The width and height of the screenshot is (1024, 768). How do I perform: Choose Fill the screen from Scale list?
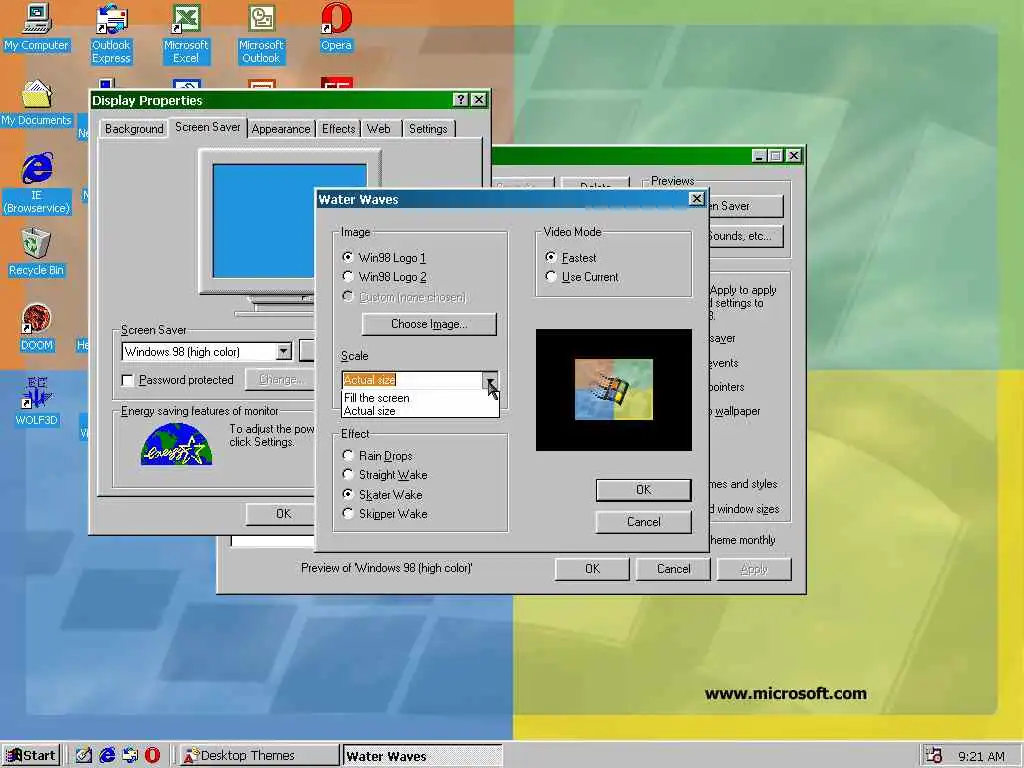pos(420,398)
